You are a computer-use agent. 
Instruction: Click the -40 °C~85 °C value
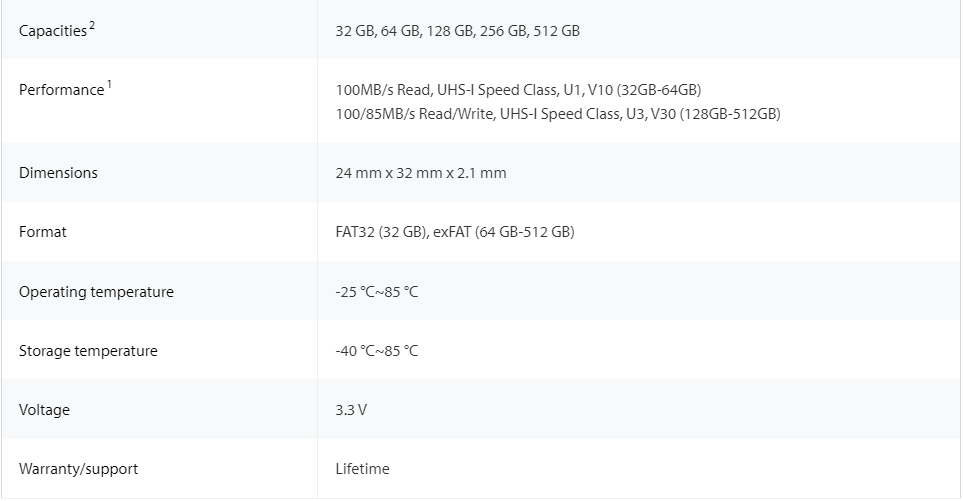point(376,351)
